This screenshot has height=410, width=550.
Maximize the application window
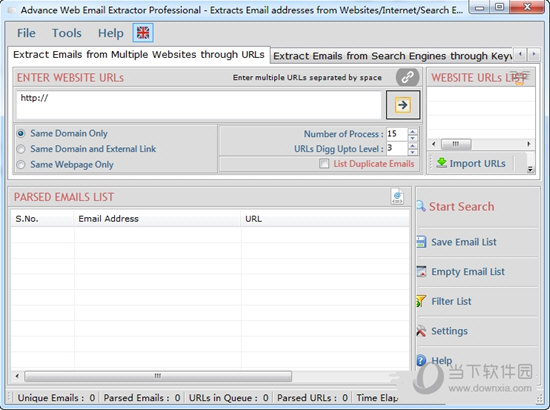[499, 7]
